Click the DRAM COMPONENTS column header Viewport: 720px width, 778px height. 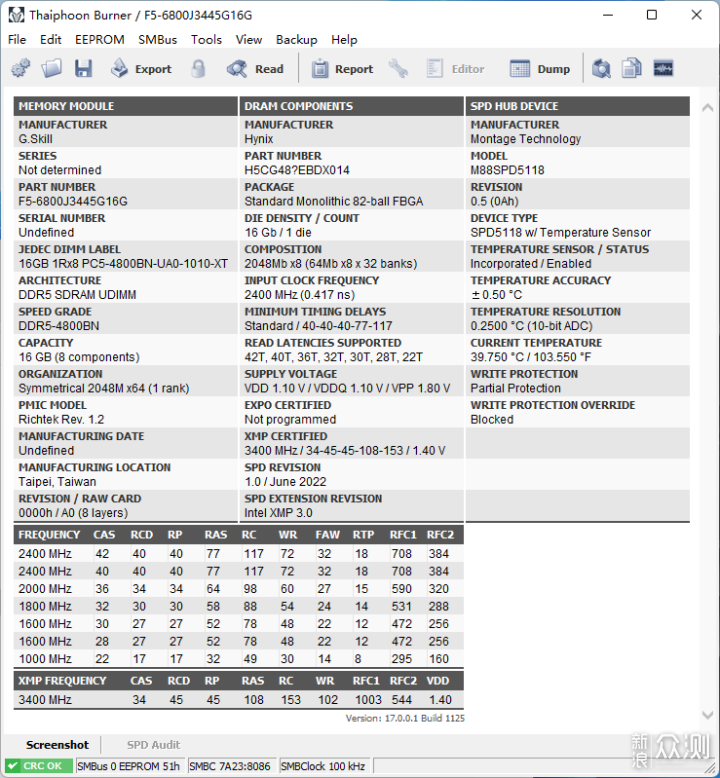point(352,106)
